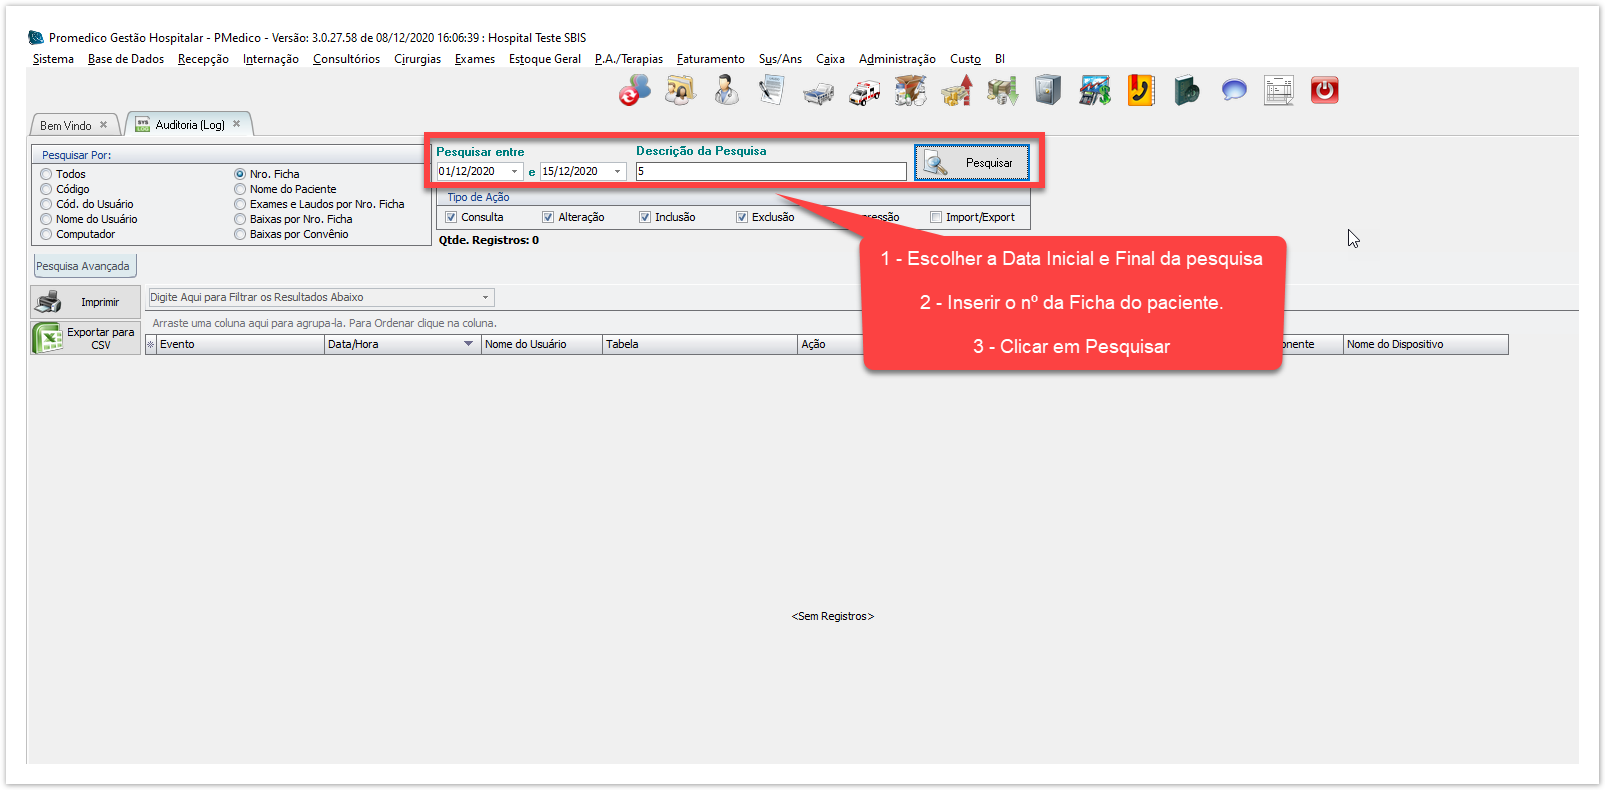The image size is (1605, 790).
Task: Click the Descrição da Pesquisa input field
Action: tap(770, 172)
